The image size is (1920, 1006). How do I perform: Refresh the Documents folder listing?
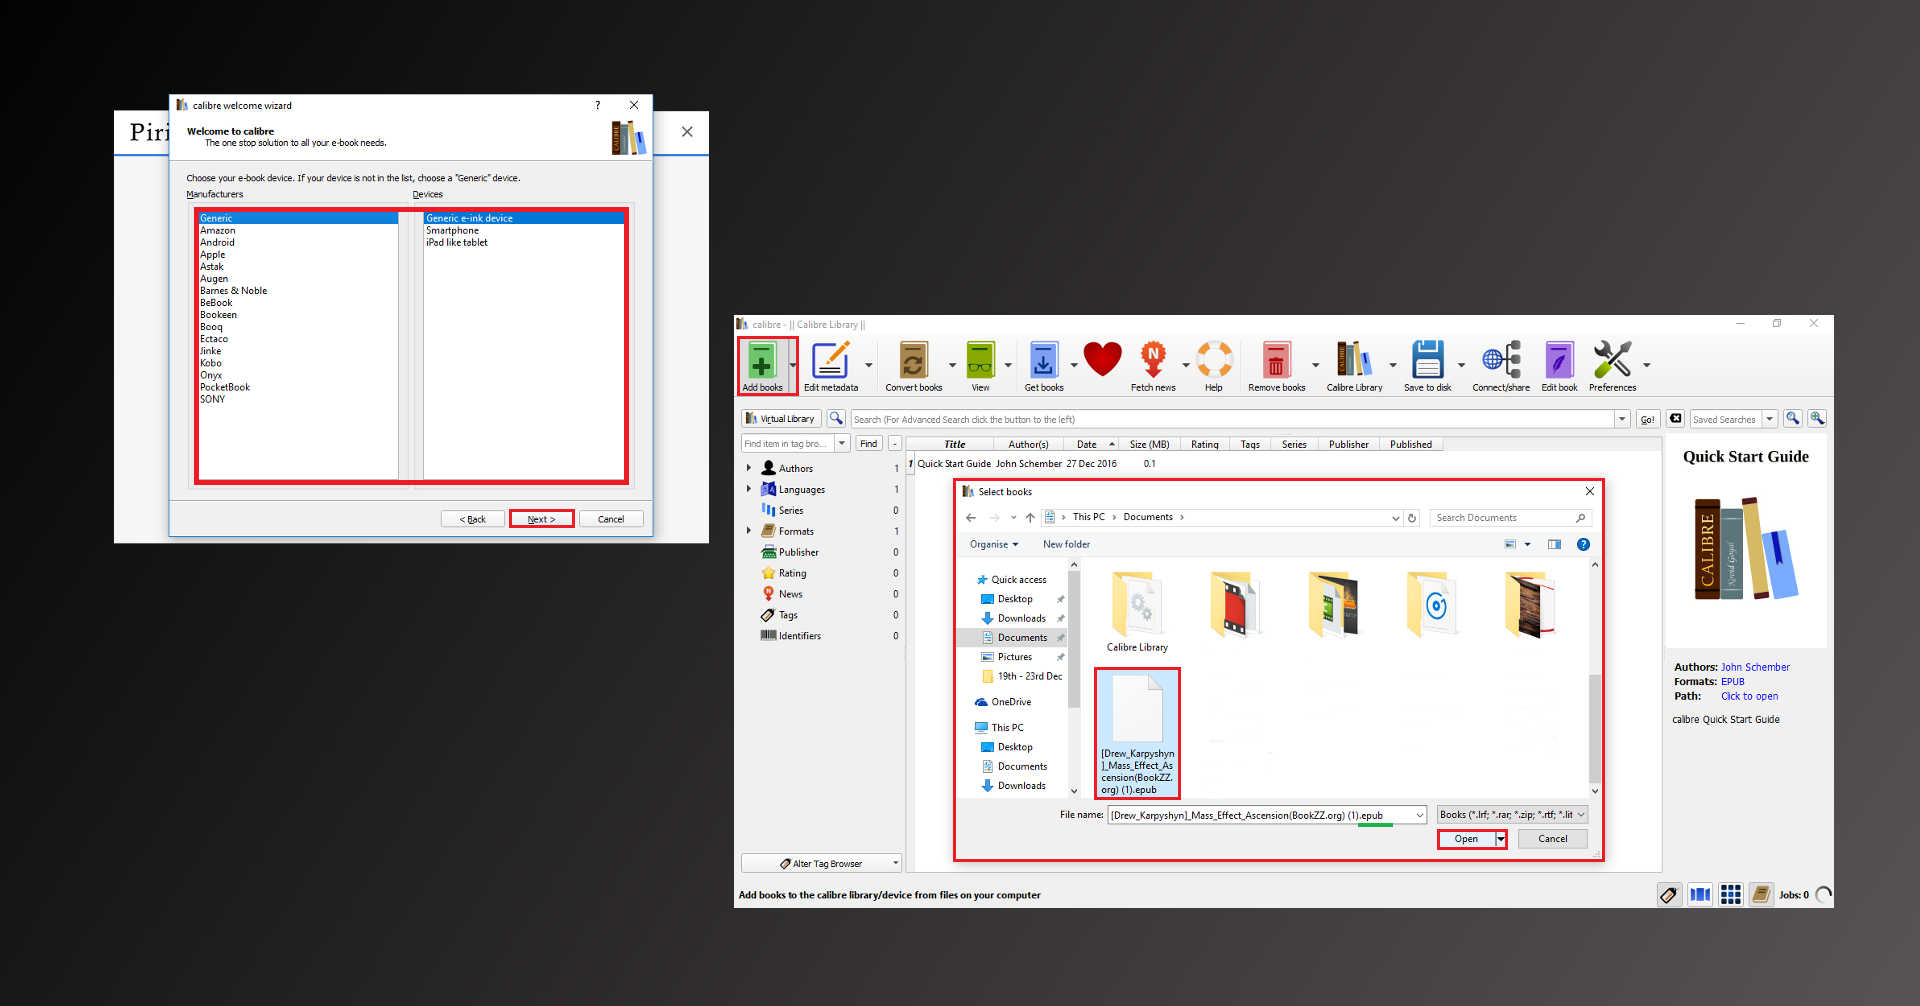click(1412, 517)
